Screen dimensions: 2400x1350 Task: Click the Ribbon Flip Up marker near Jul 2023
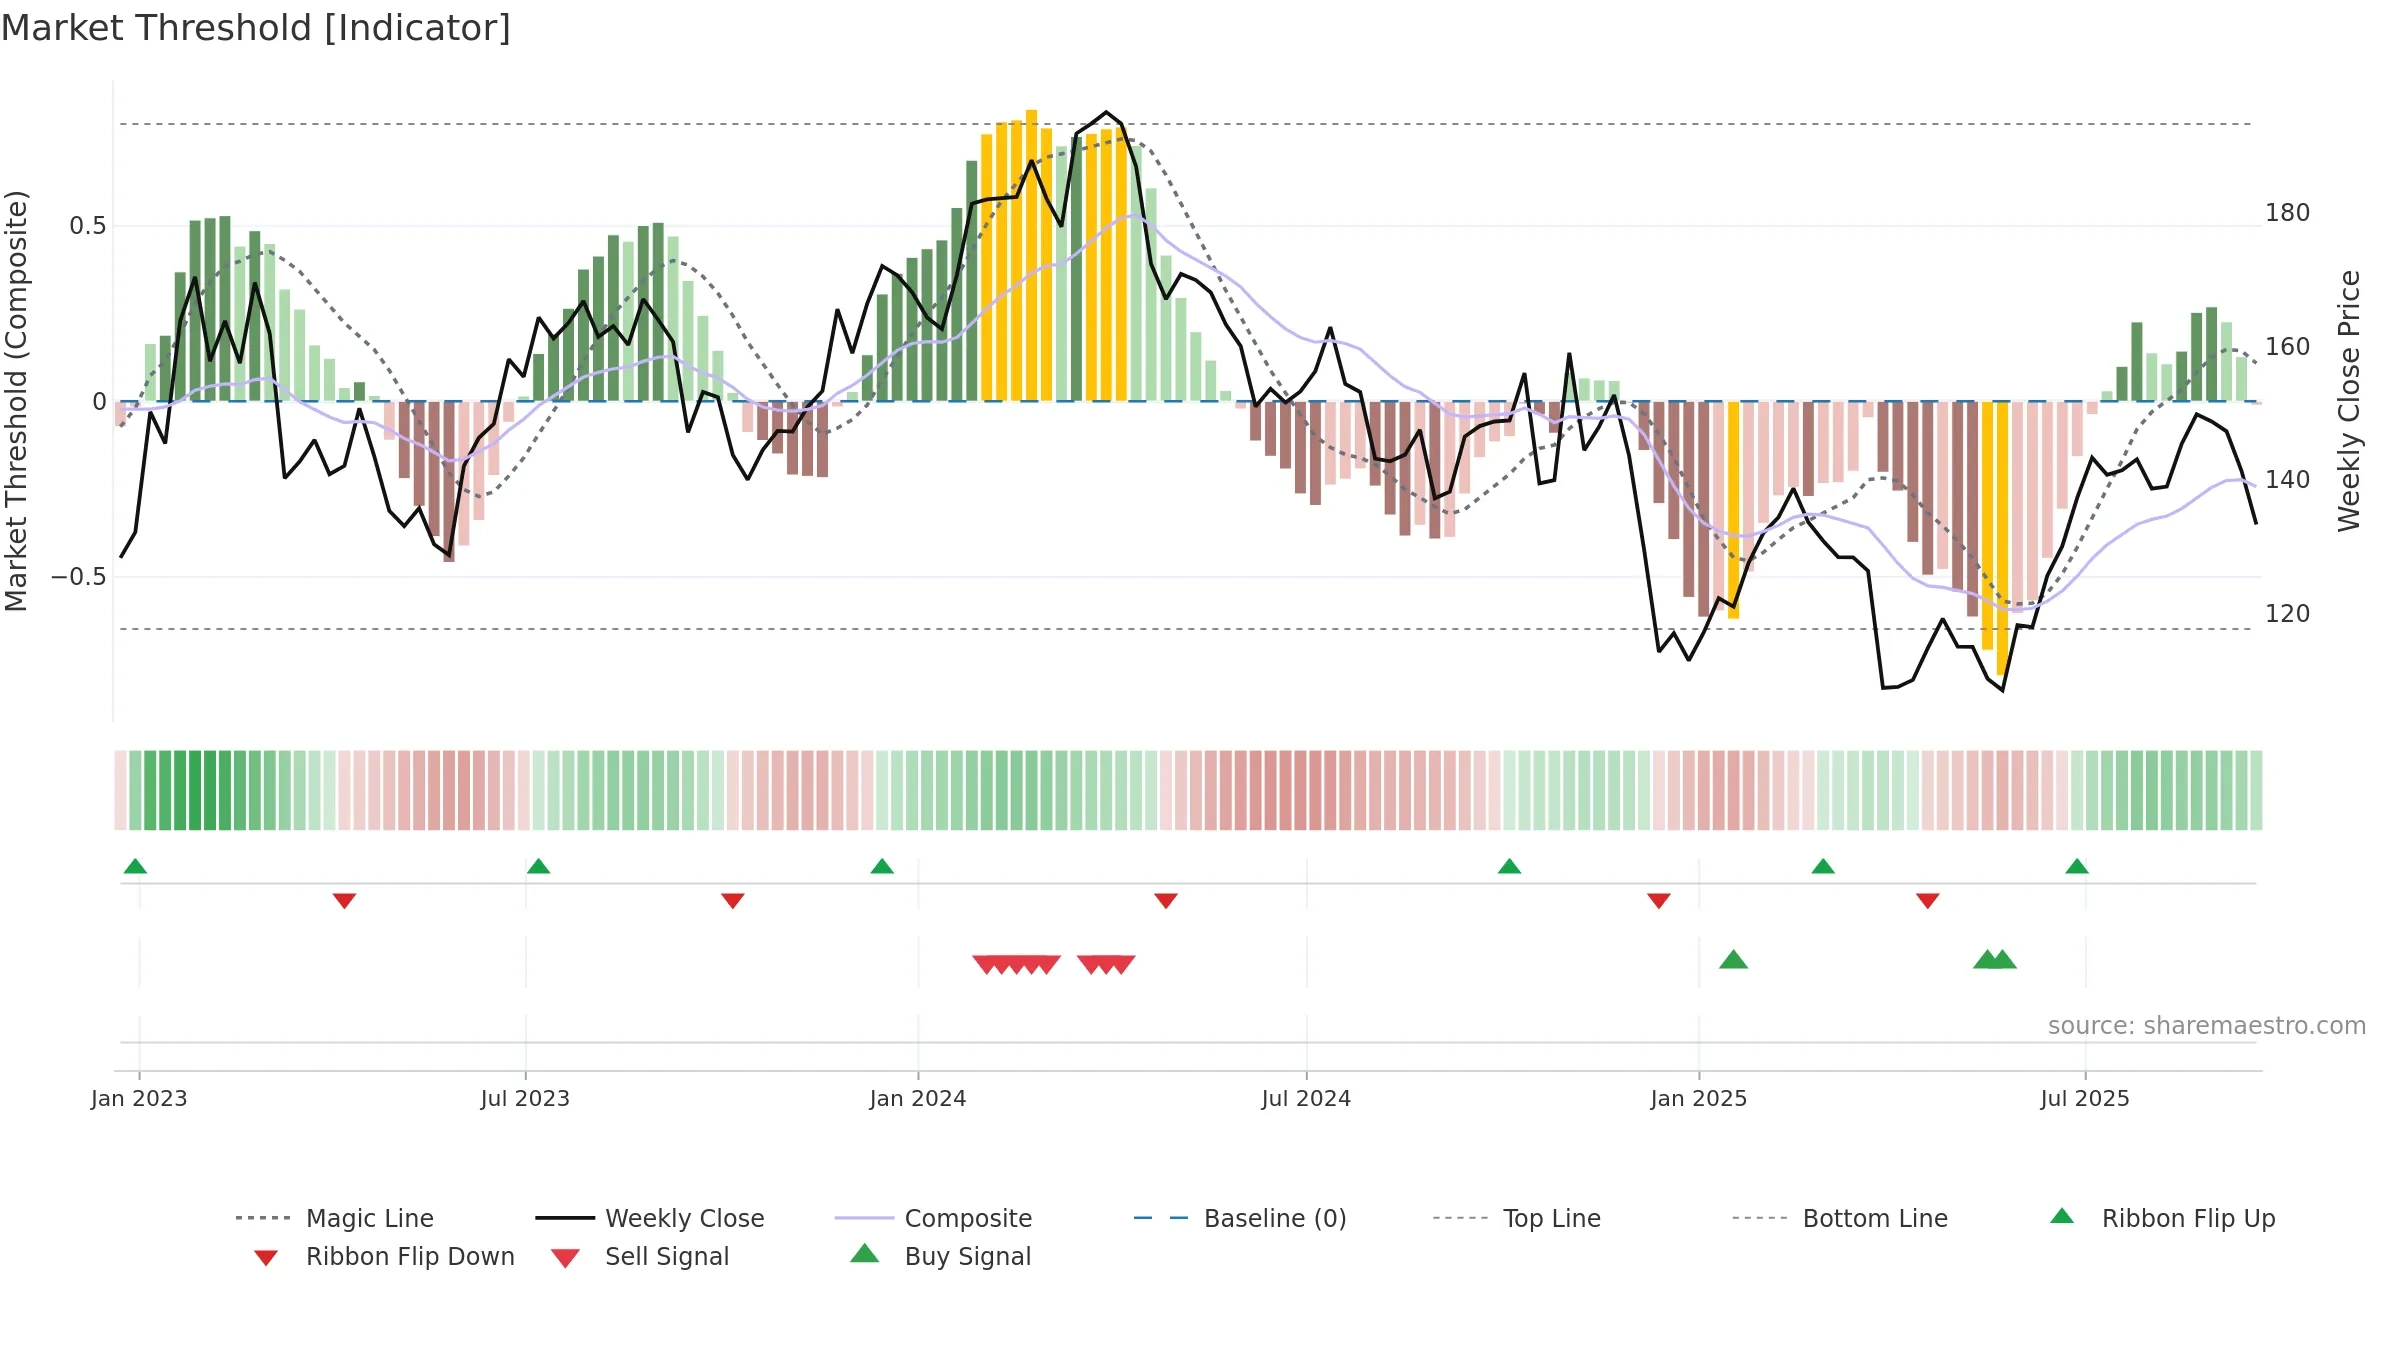[x=538, y=866]
